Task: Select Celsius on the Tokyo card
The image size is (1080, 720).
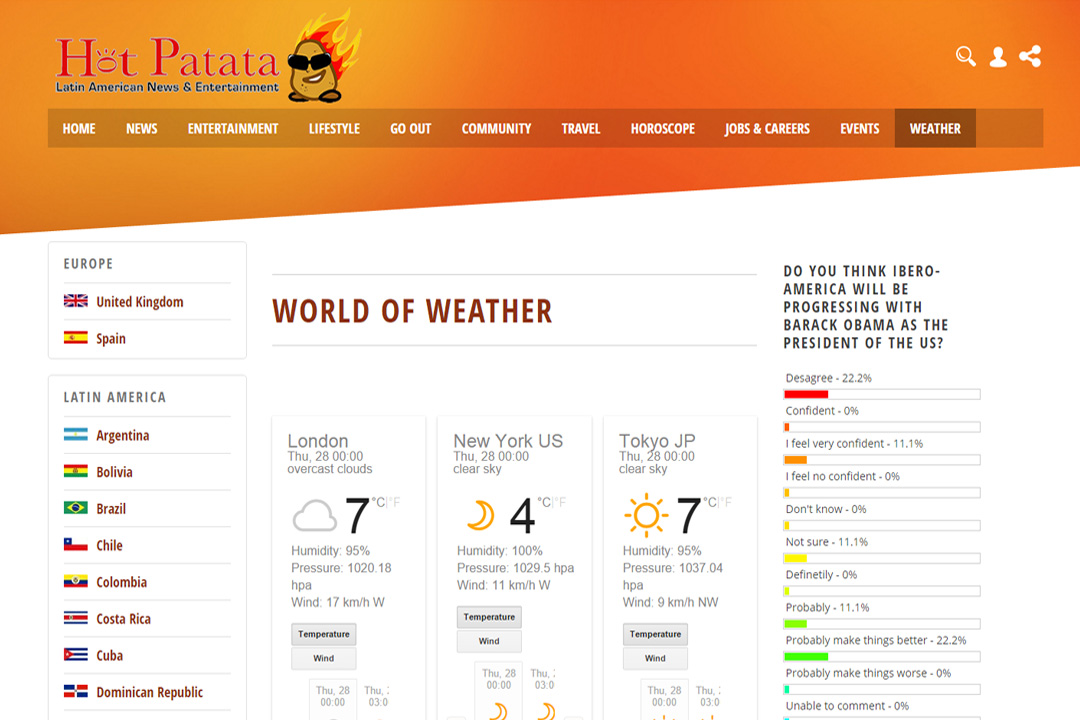Action: (711, 502)
